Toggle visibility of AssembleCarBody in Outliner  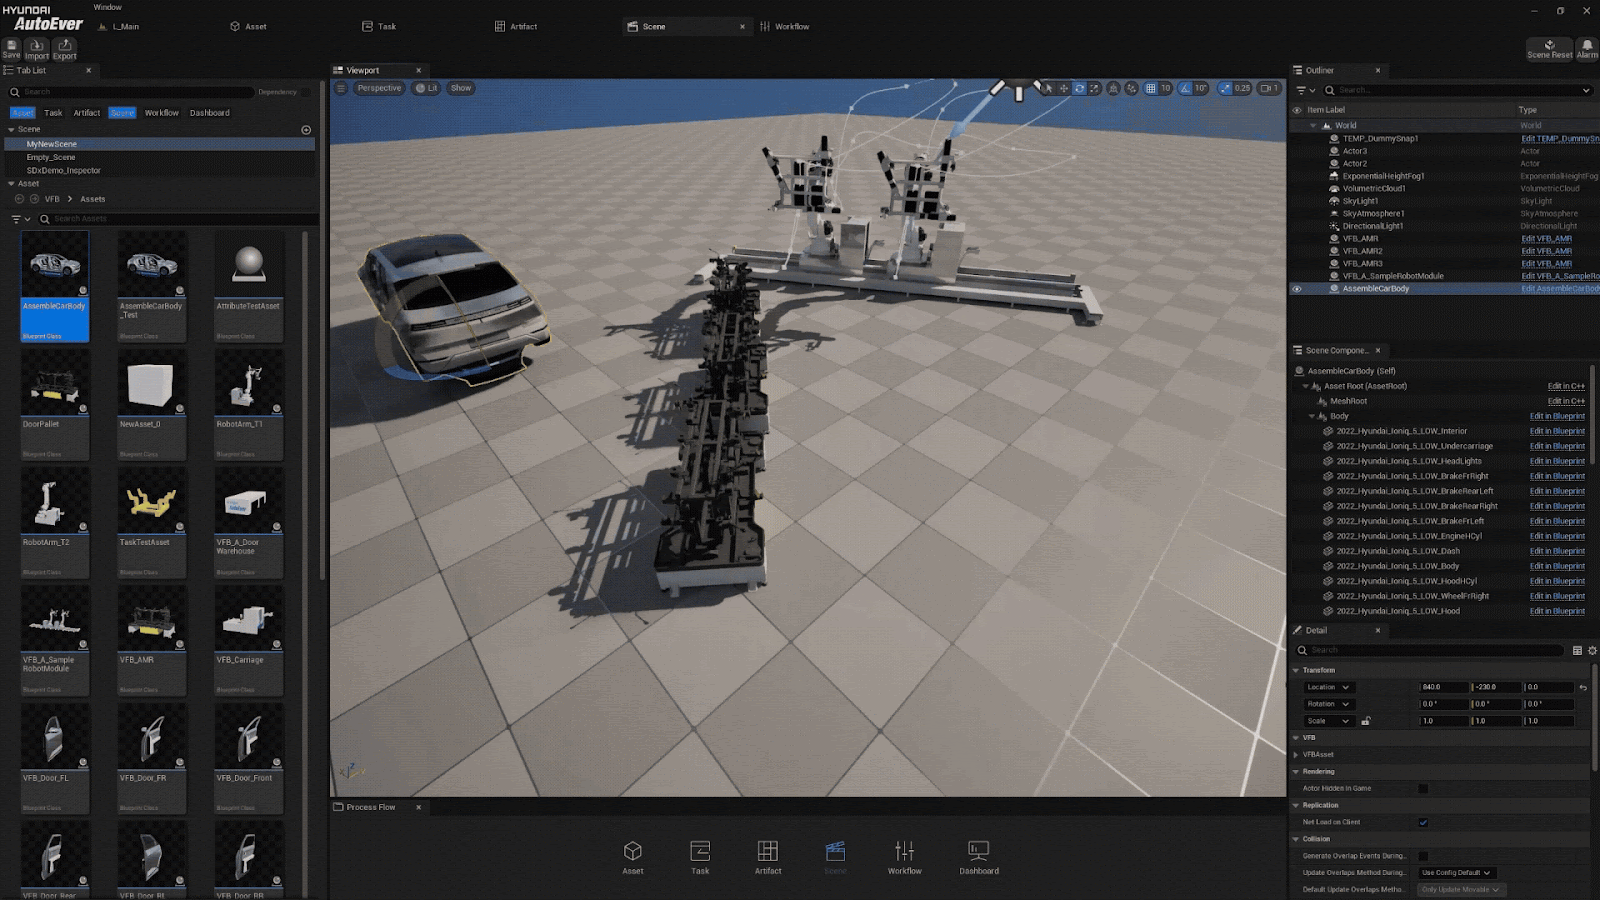click(1297, 289)
